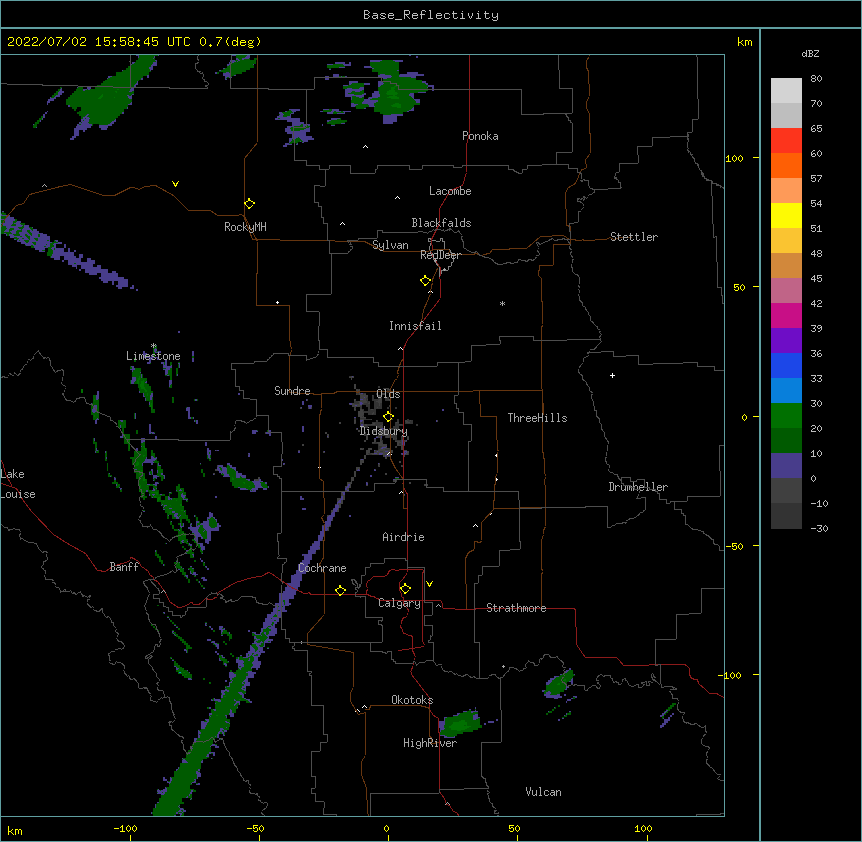
Task: Select the yellow diamond marker south of RedDeer
Action: pos(425,281)
